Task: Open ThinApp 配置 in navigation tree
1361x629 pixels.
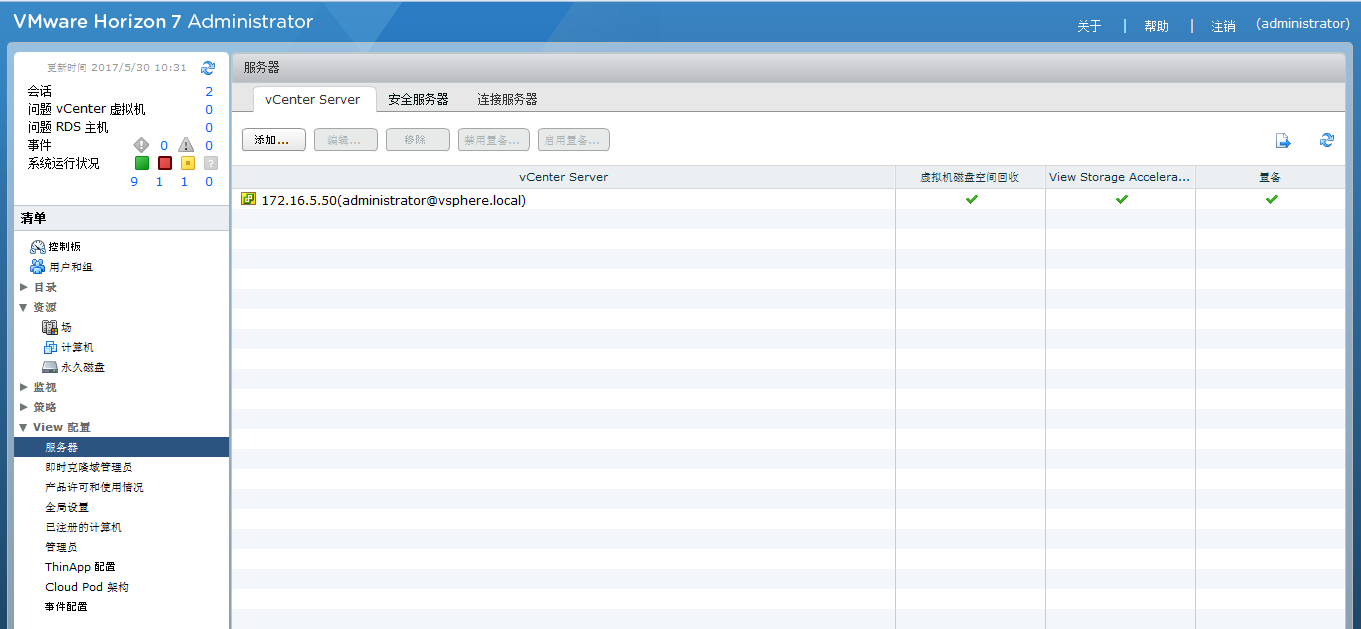Action: (x=80, y=567)
